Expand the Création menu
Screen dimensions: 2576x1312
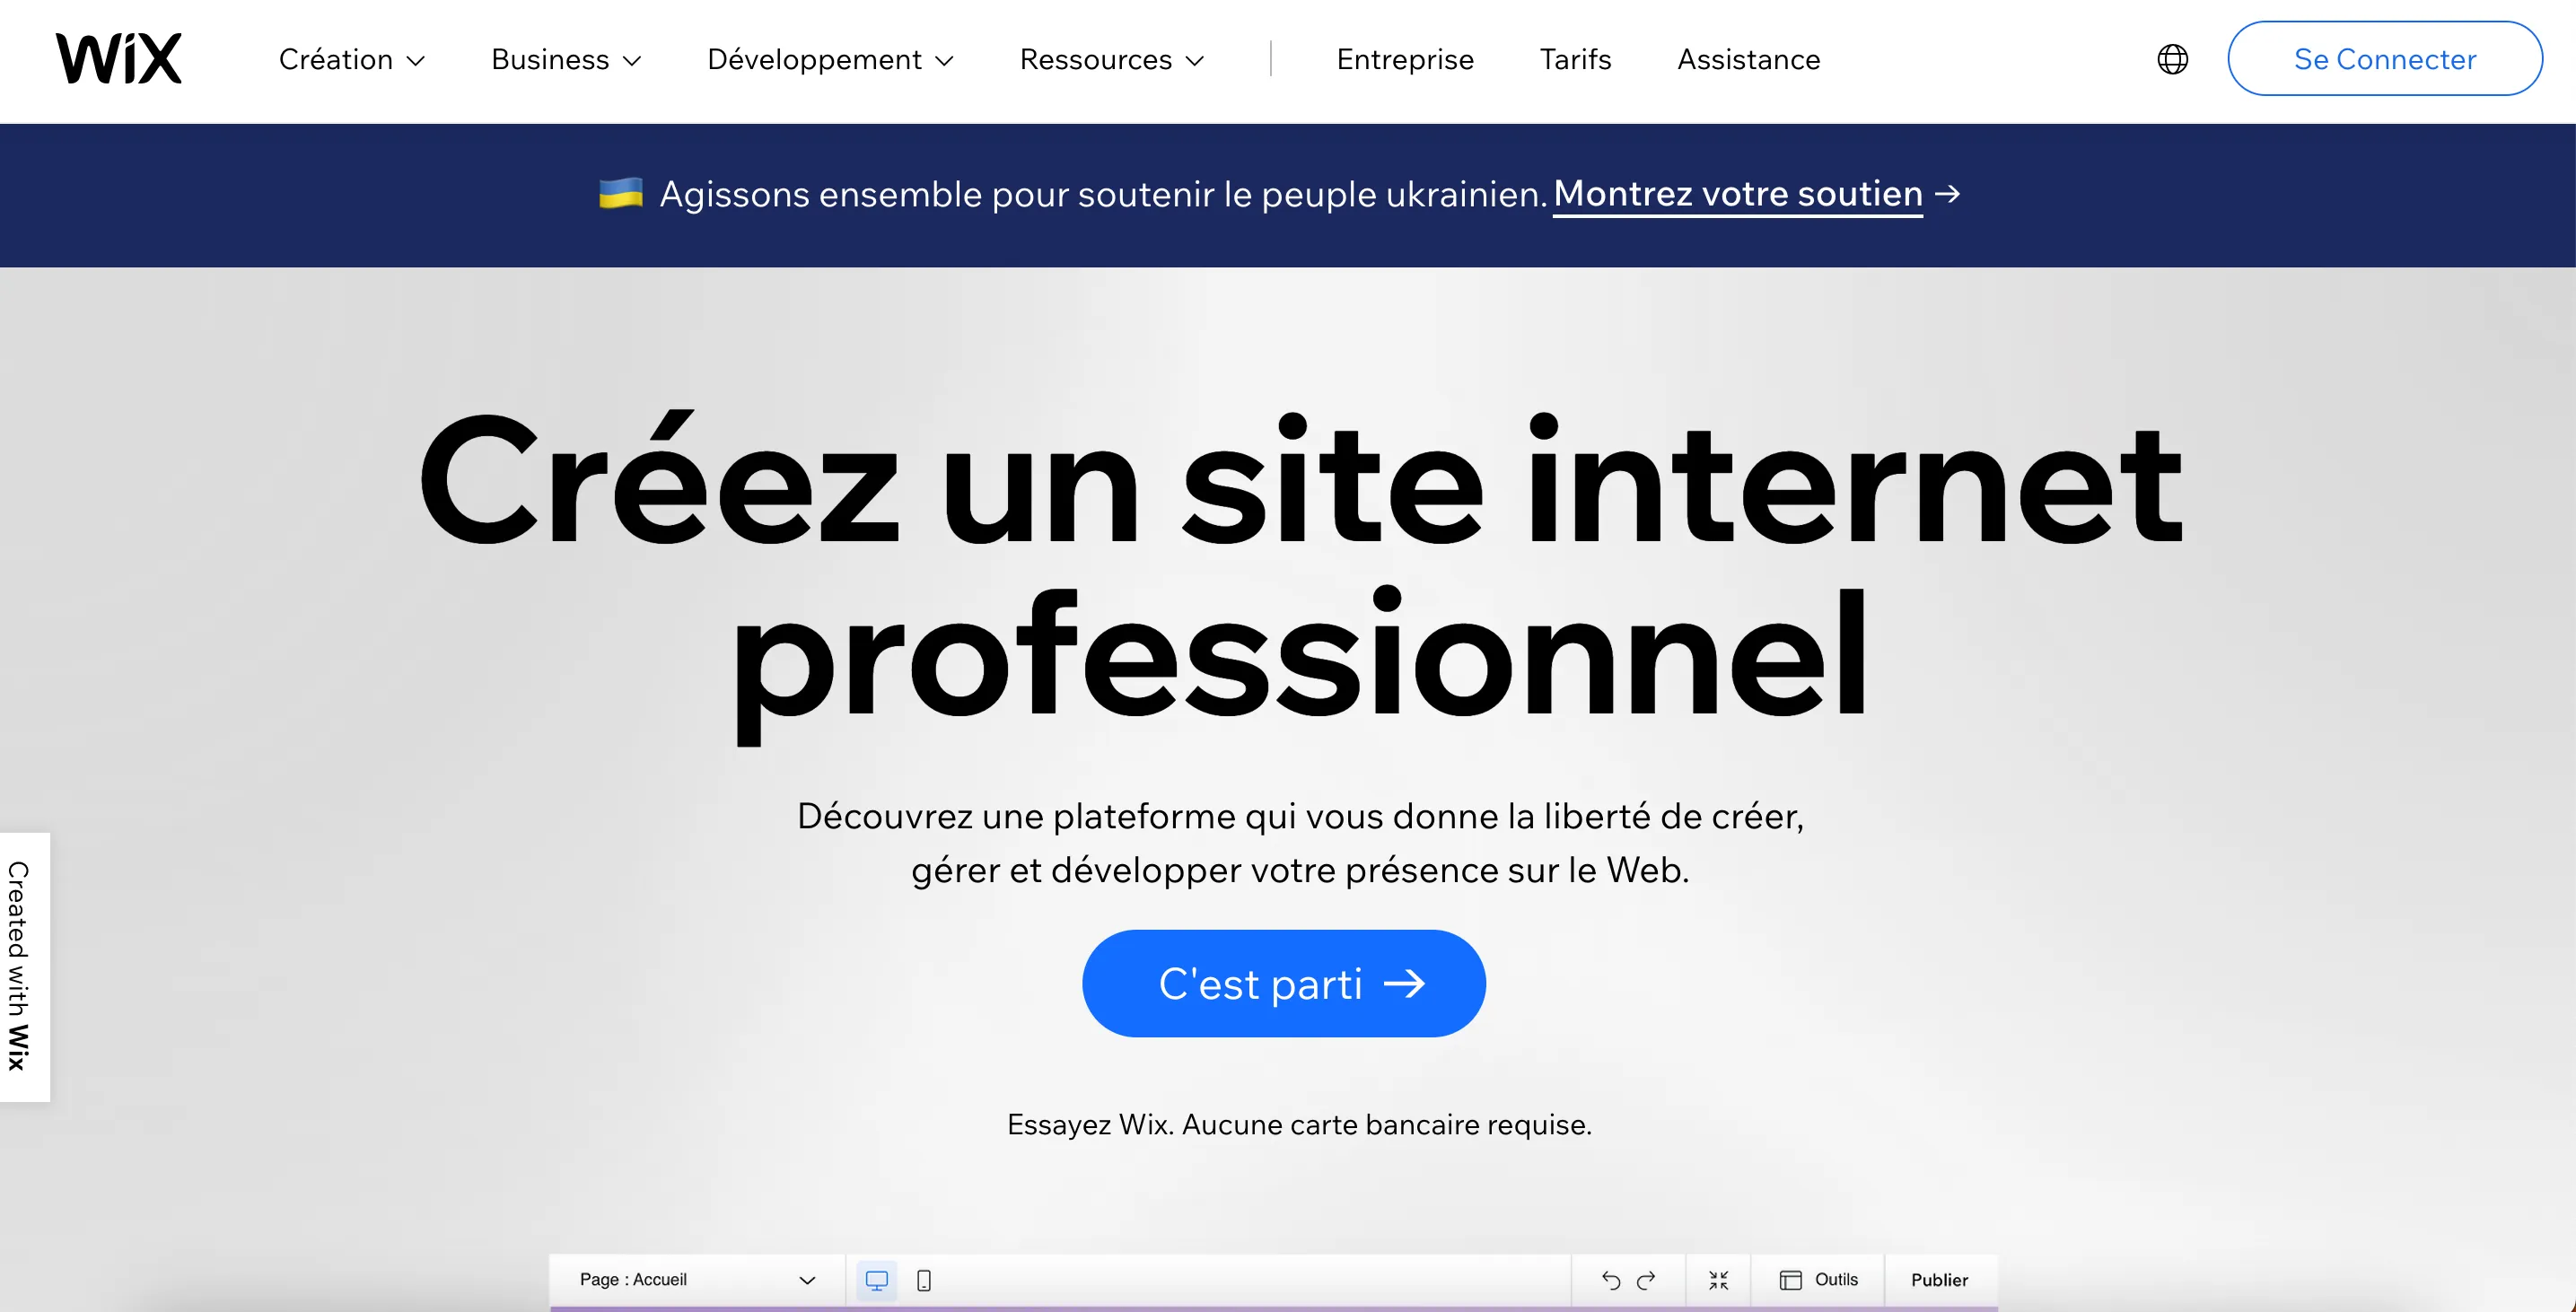(352, 60)
